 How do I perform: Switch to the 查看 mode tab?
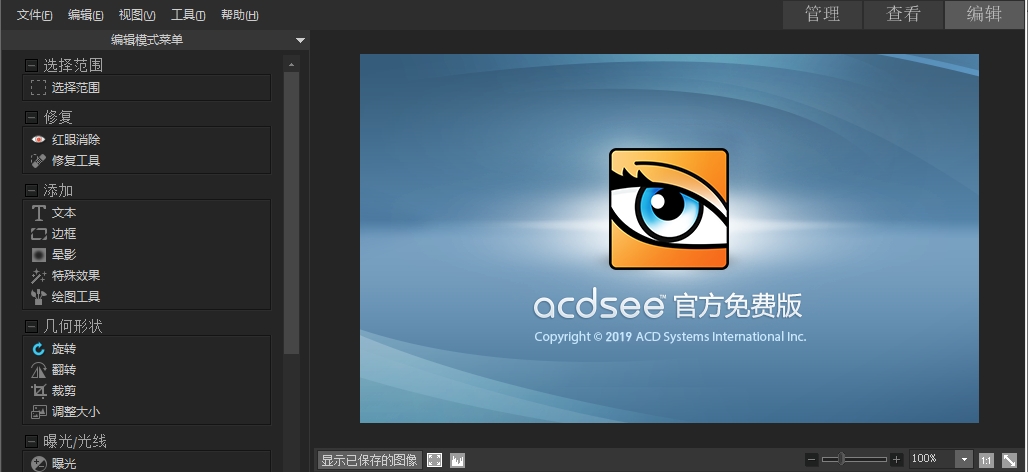click(x=903, y=14)
